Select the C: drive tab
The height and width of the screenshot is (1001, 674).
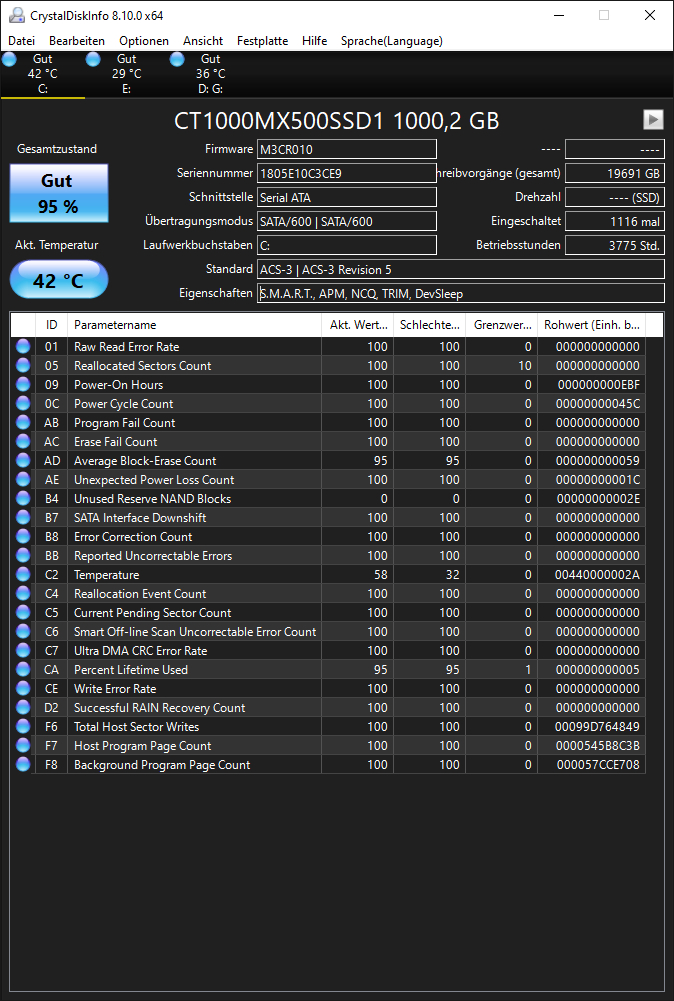pyautogui.click(x=42, y=74)
